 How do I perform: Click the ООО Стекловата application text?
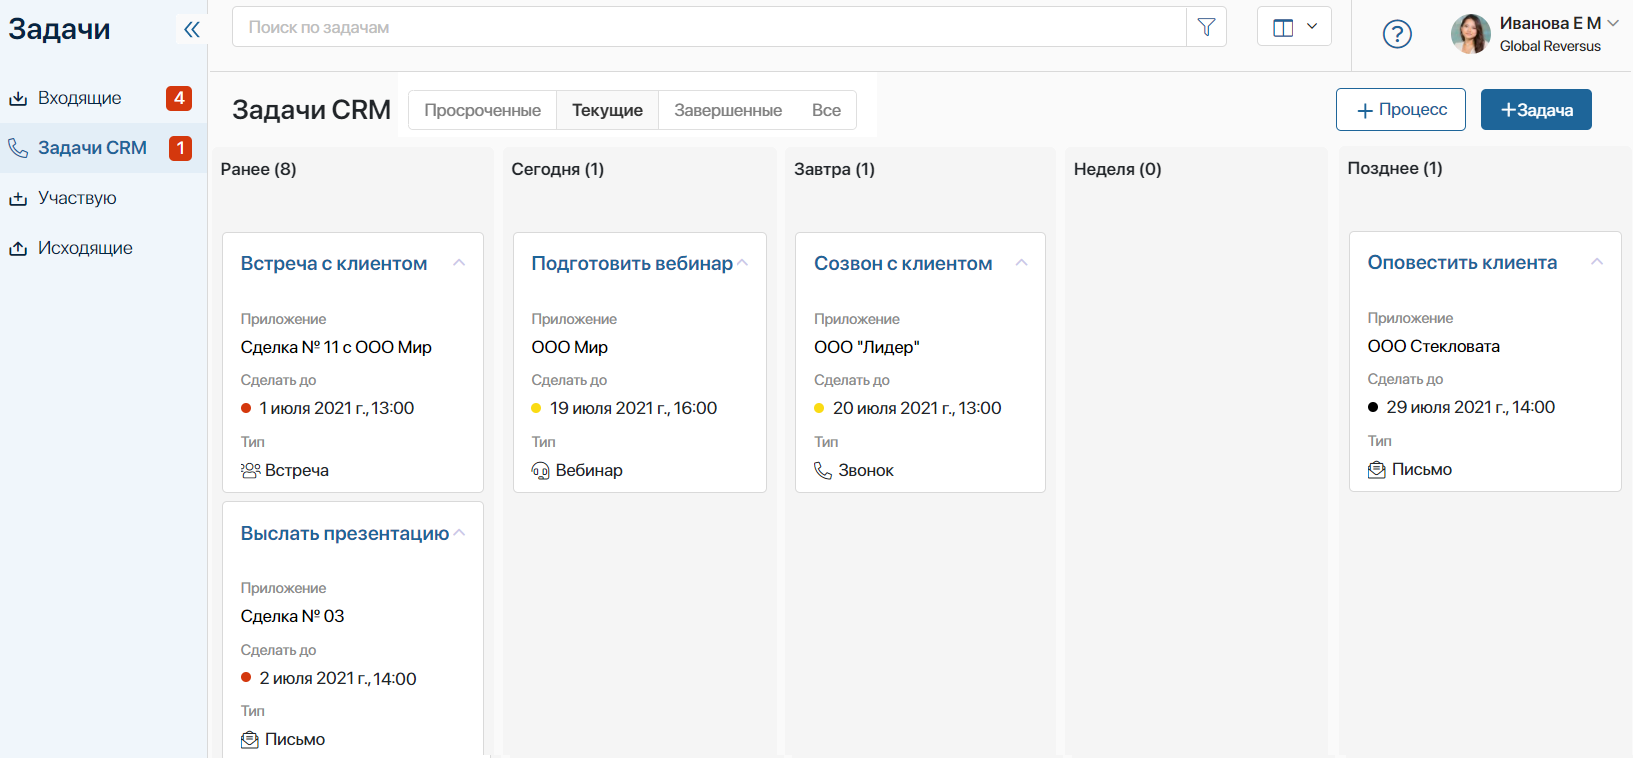pos(1433,346)
